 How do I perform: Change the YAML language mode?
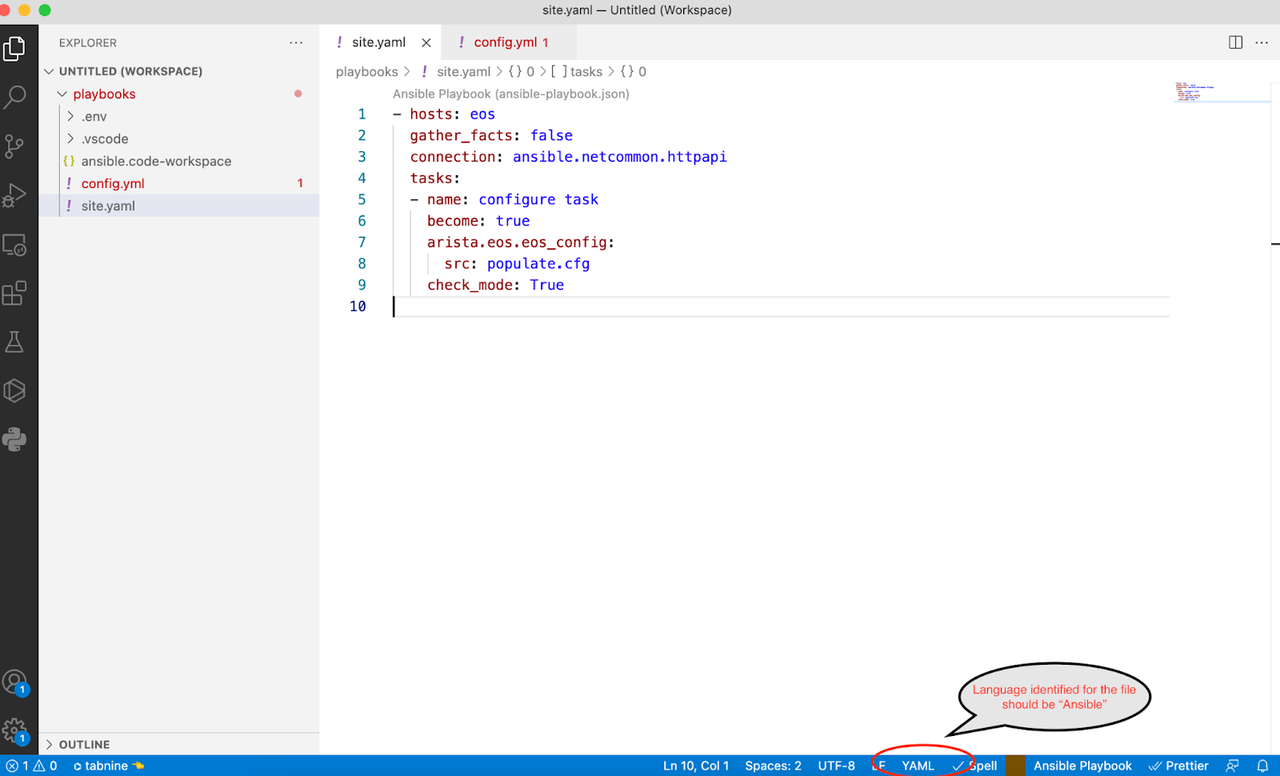click(x=917, y=765)
